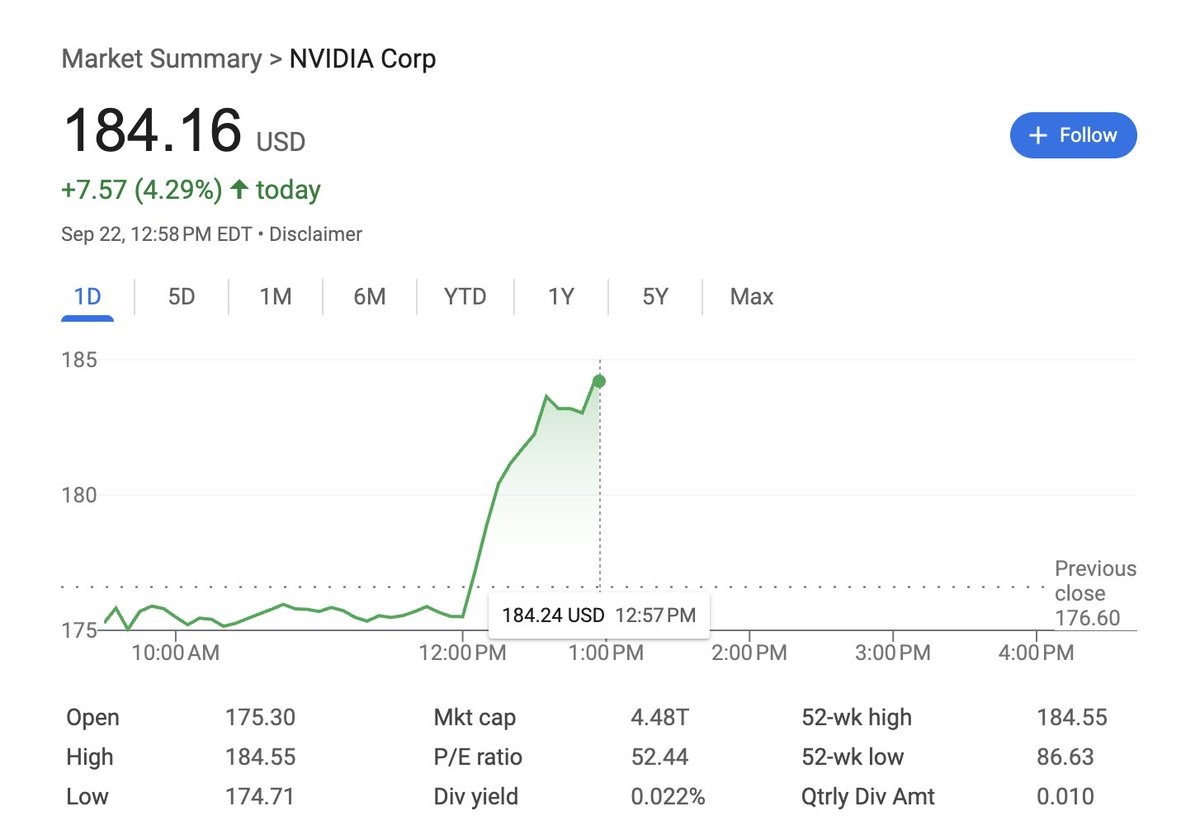Screen dimensions: 1200x830
Task: Click the green up arrow icon
Action: coord(239,190)
